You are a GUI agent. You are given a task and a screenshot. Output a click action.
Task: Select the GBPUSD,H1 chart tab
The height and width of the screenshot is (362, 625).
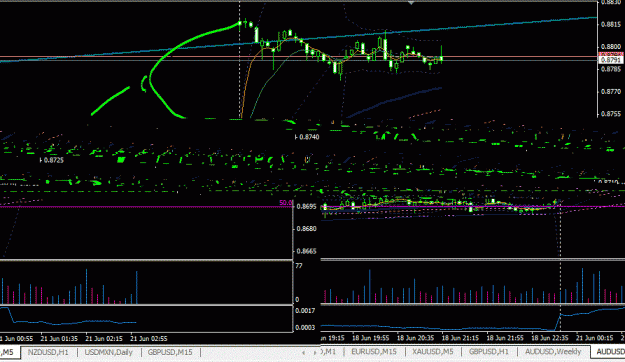(x=489, y=352)
